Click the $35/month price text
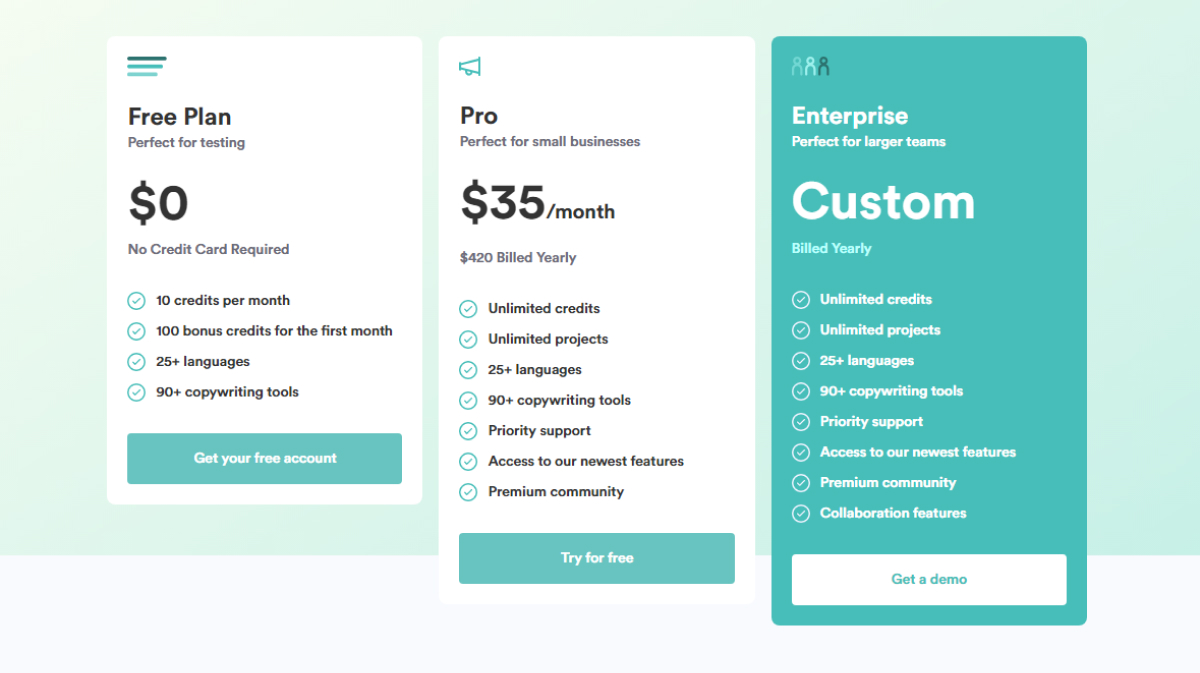Viewport: 1200px width, 673px height. pos(537,204)
